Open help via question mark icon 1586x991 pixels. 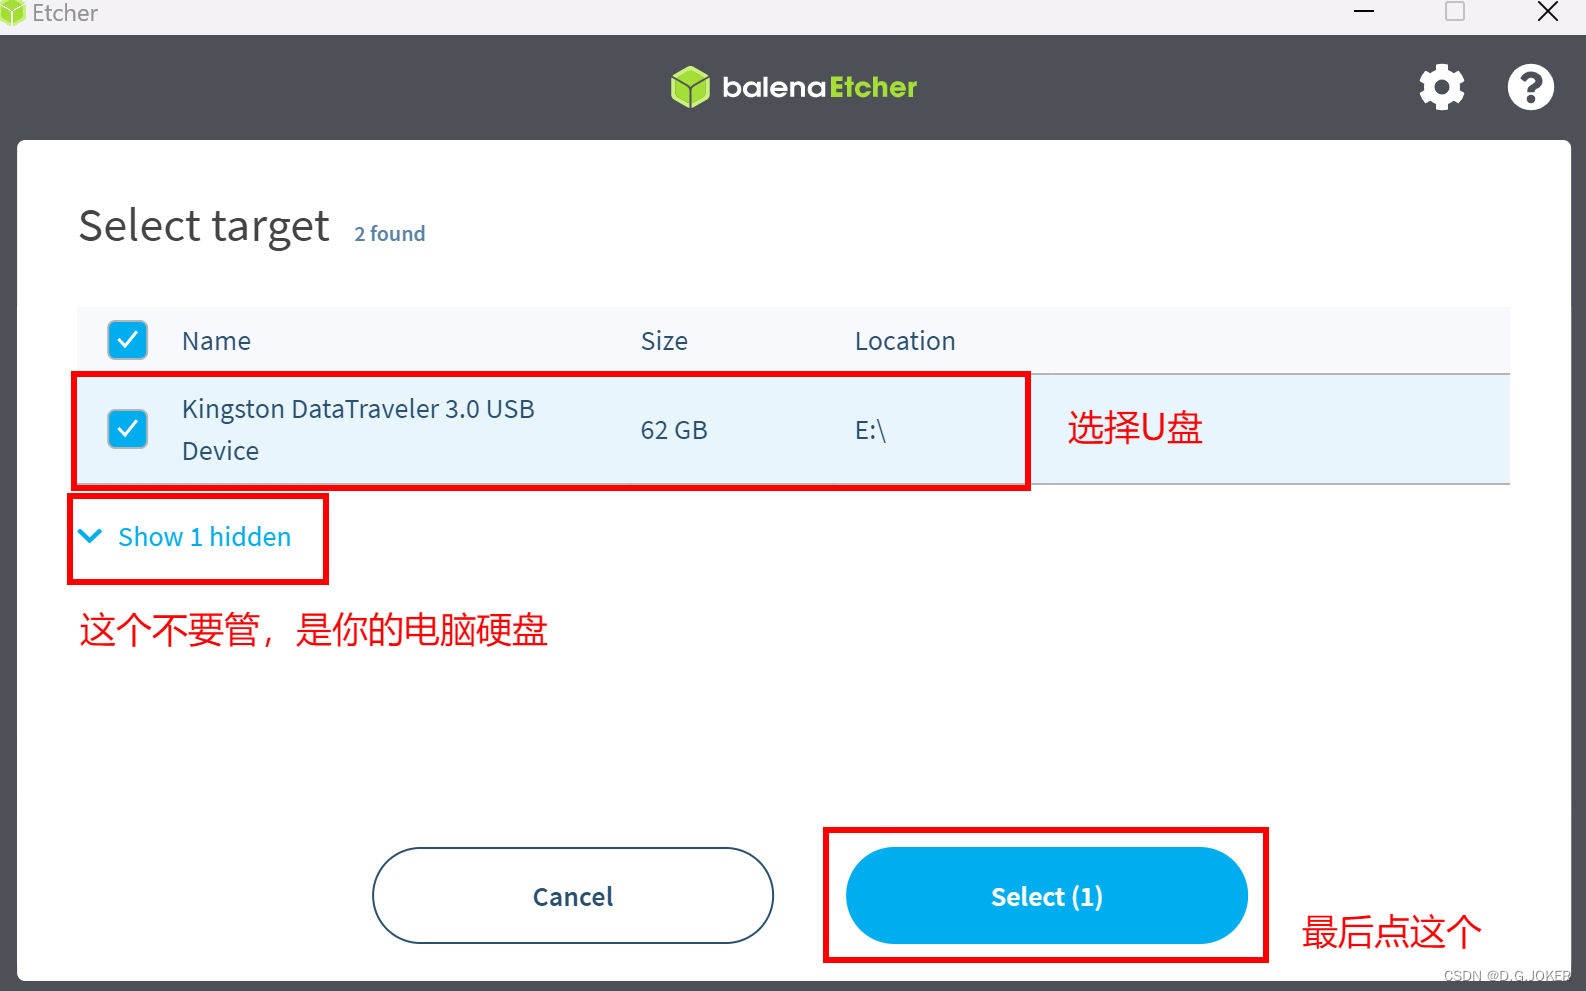point(1530,87)
